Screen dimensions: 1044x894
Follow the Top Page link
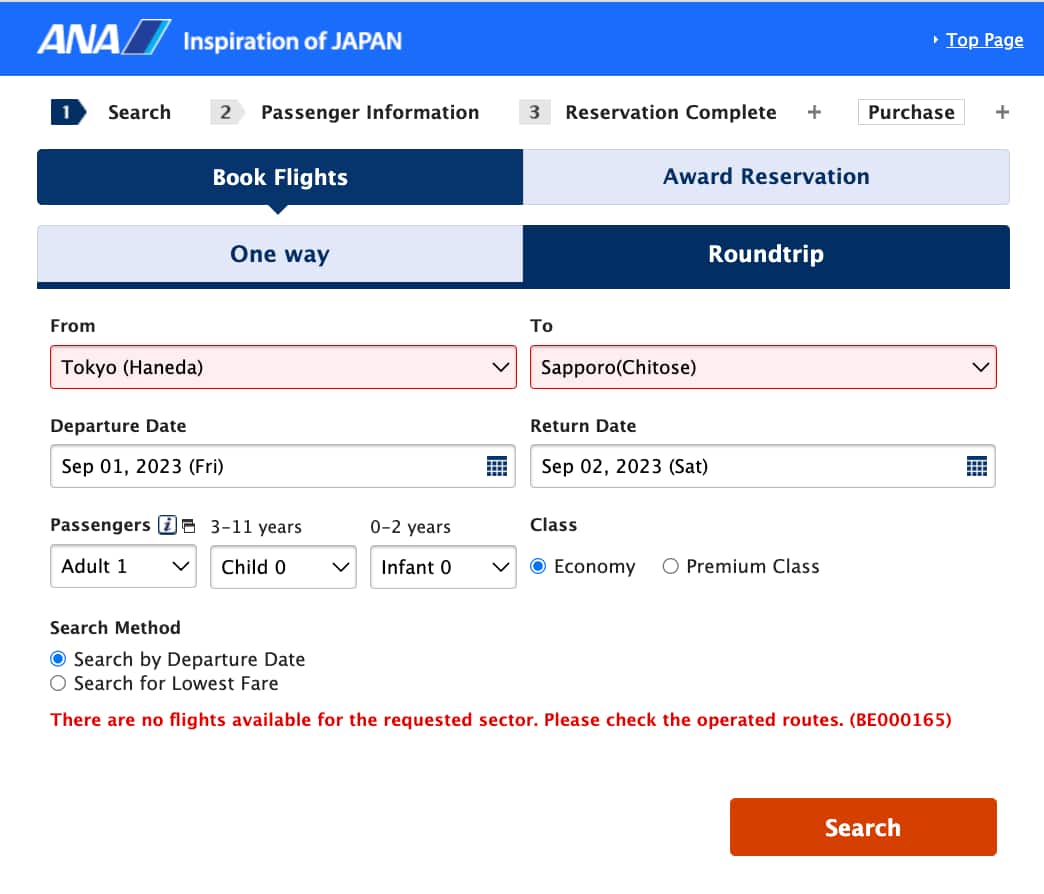(x=984, y=40)
